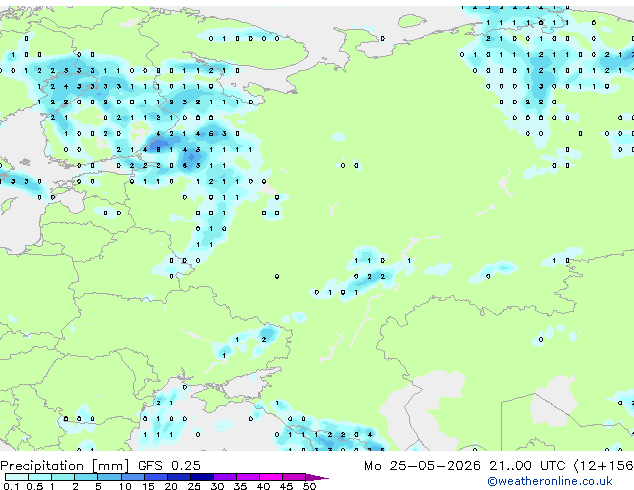Click the legend swatch between 0.1 and 0.5

[x=17, y=477]
